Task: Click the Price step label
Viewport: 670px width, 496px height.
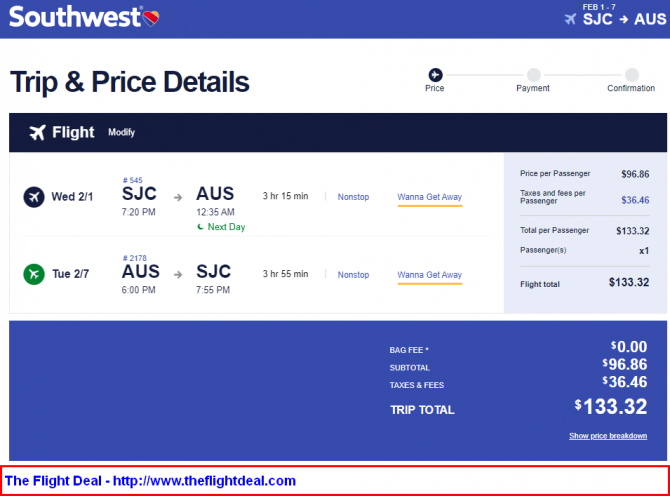Action: [x=435, y=88]
